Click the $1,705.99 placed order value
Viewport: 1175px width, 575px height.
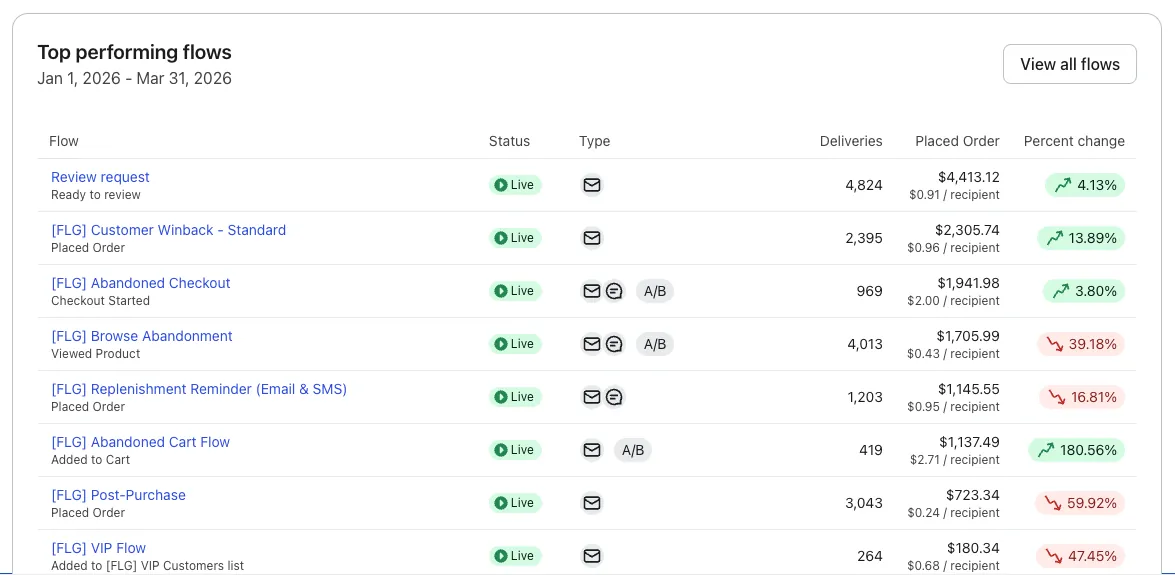tap(967, 337)
